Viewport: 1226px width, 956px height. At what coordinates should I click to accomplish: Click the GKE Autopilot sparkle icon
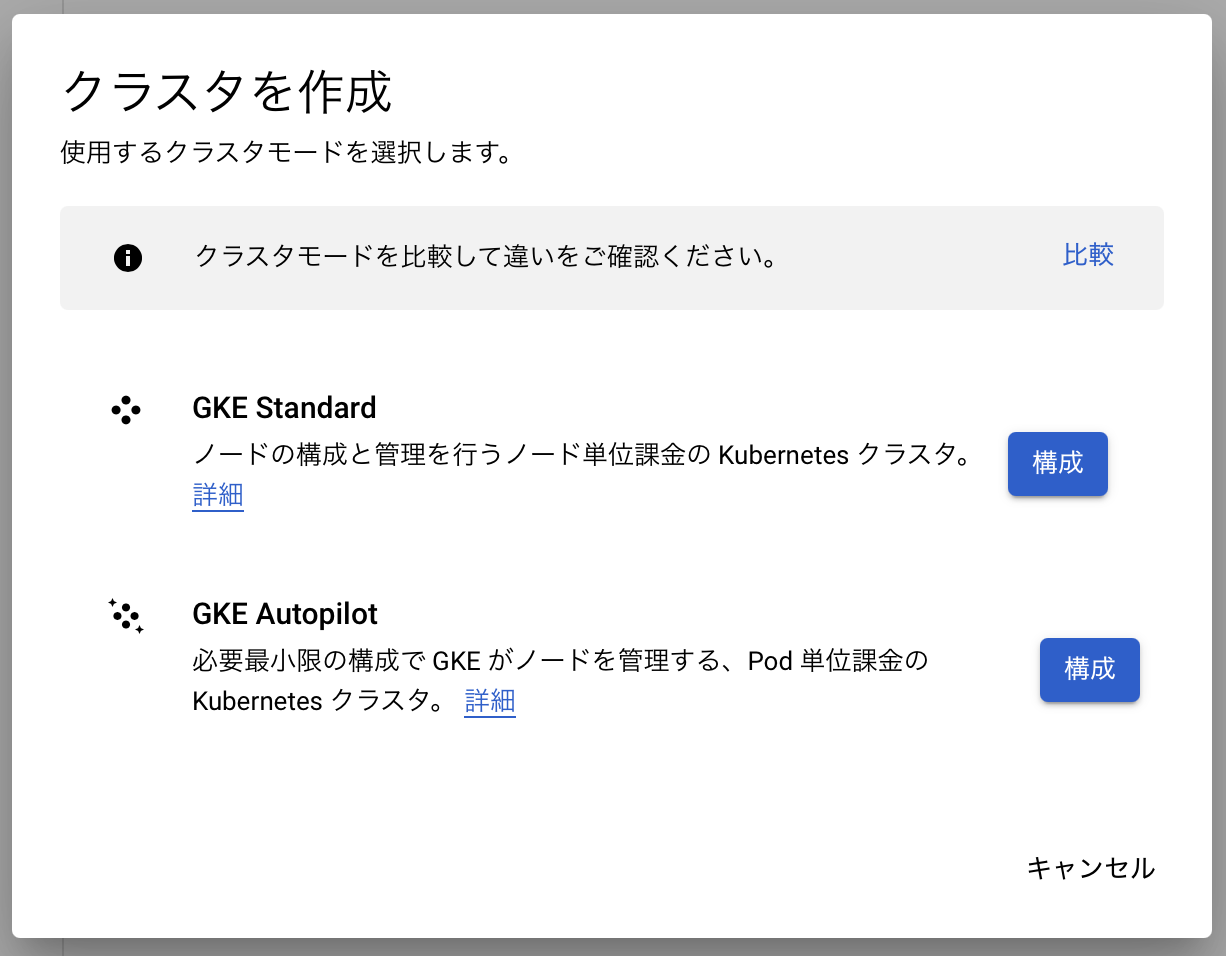126,615
